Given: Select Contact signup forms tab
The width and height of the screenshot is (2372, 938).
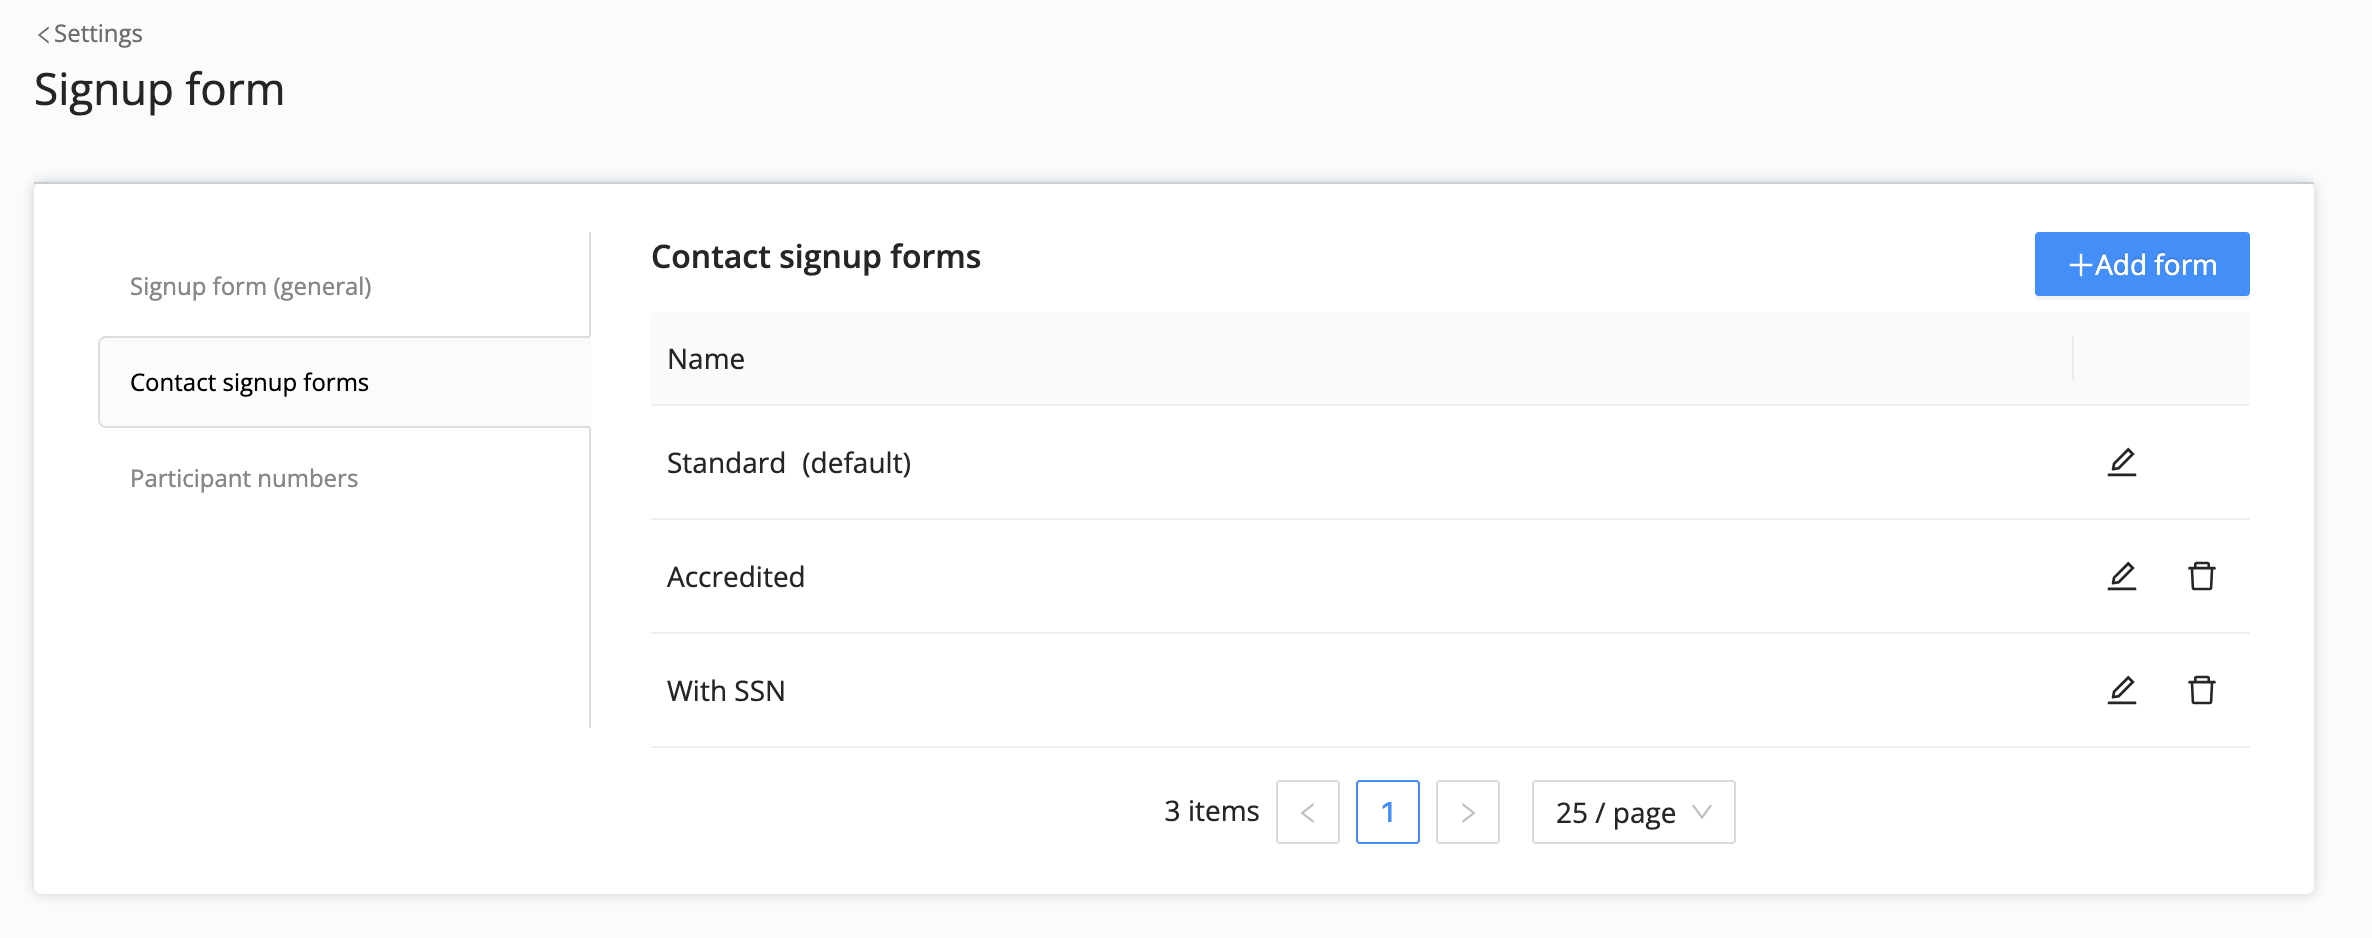Looking at the screenshot, I should click(x=249, y=383).
